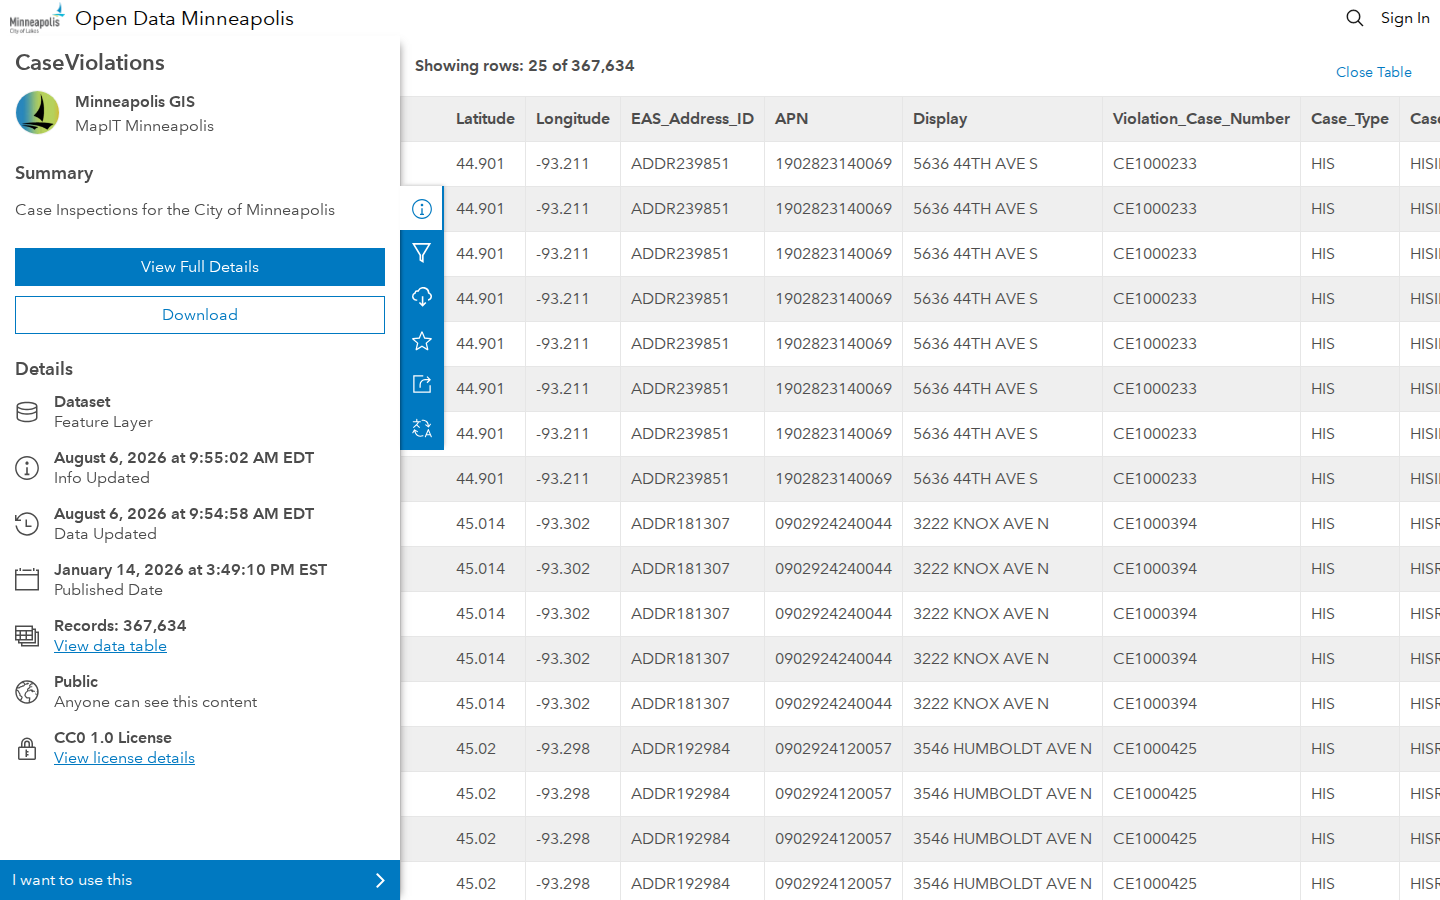Click the Minneapolis city logo
Viewport: 1440px width, 900px height.
click(37, 18)
